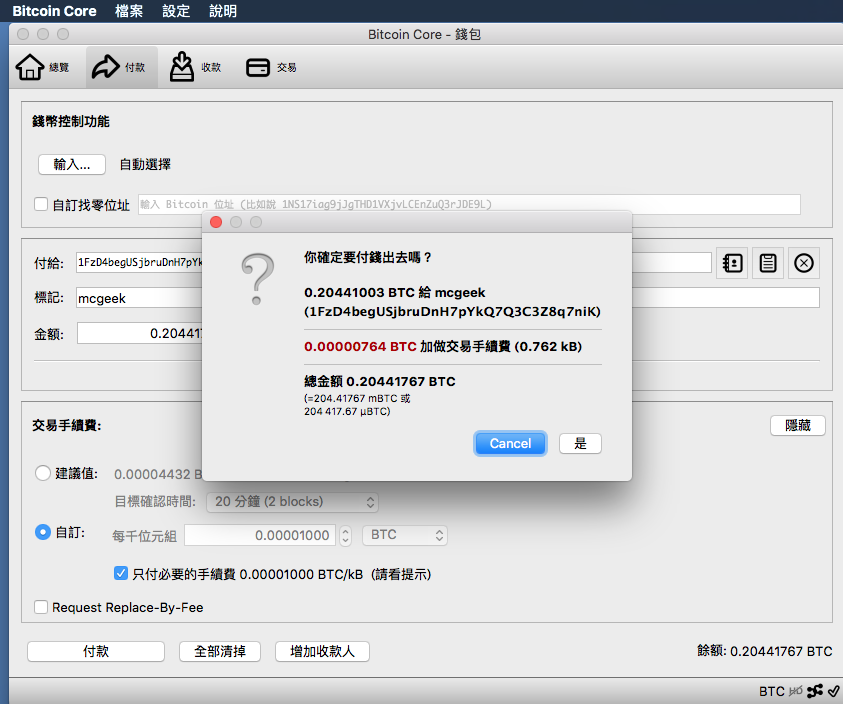Open the Overview (總覽) home tab
Screen dimensions: 843x704
click(x=43, y=67)
